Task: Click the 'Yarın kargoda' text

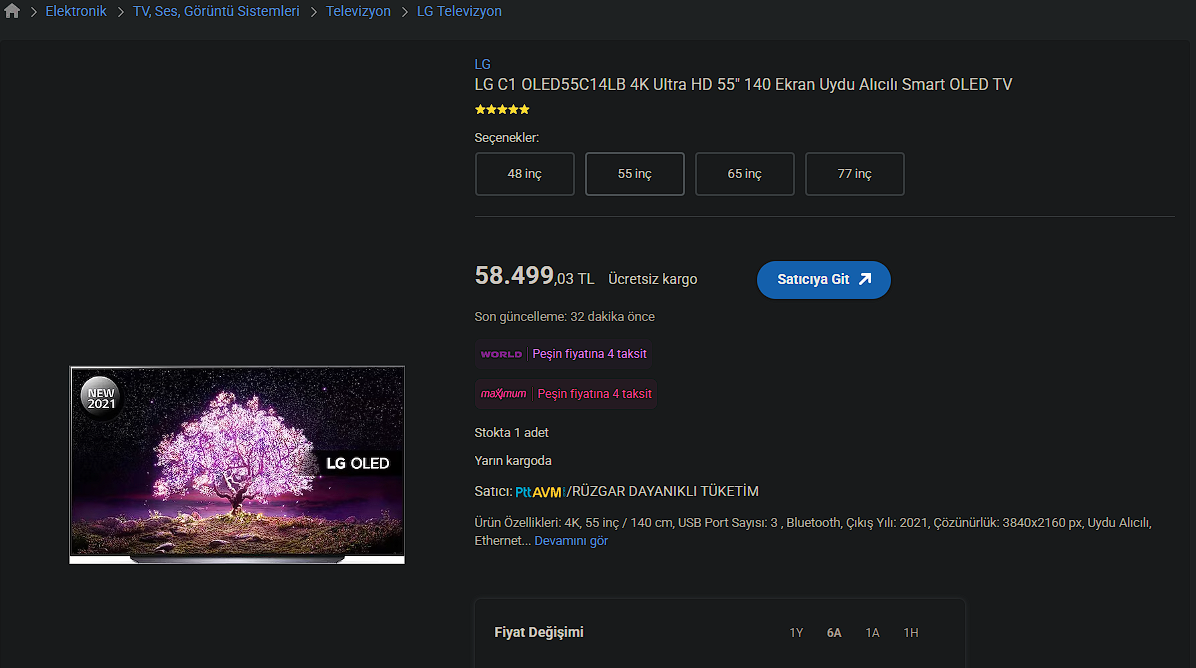Action: [513, 461]
